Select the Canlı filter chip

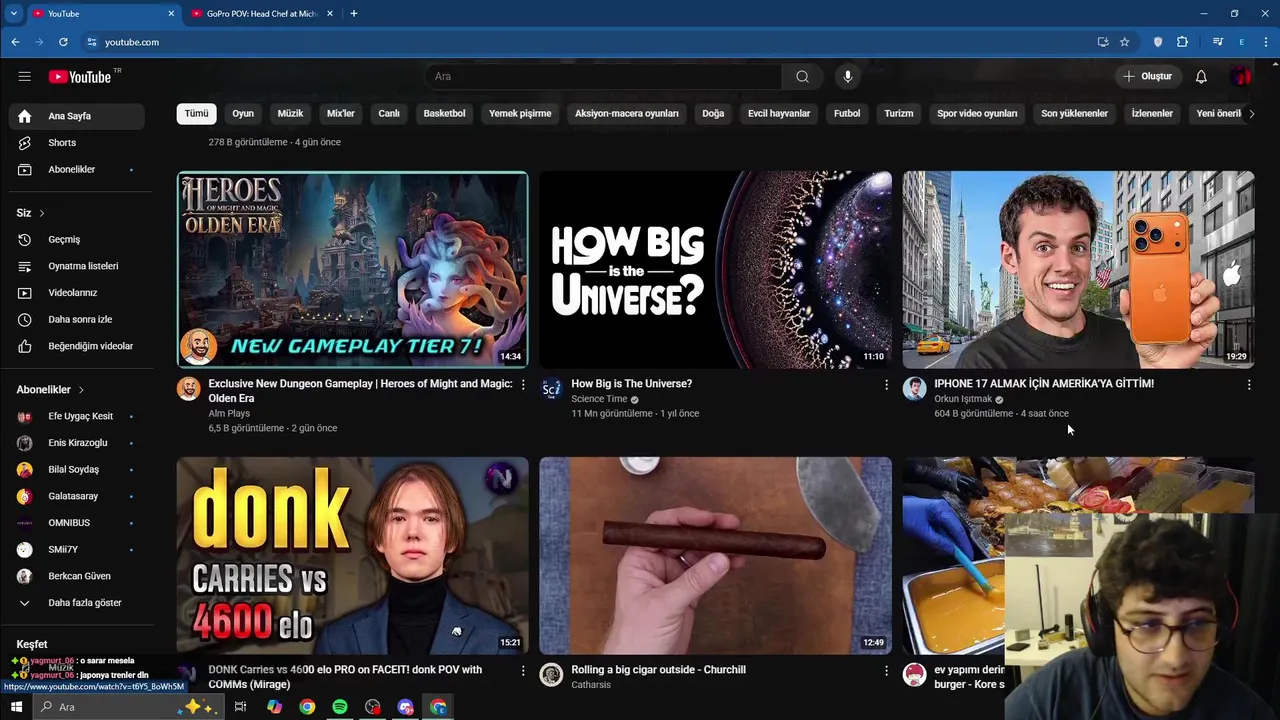pos(389,114)
